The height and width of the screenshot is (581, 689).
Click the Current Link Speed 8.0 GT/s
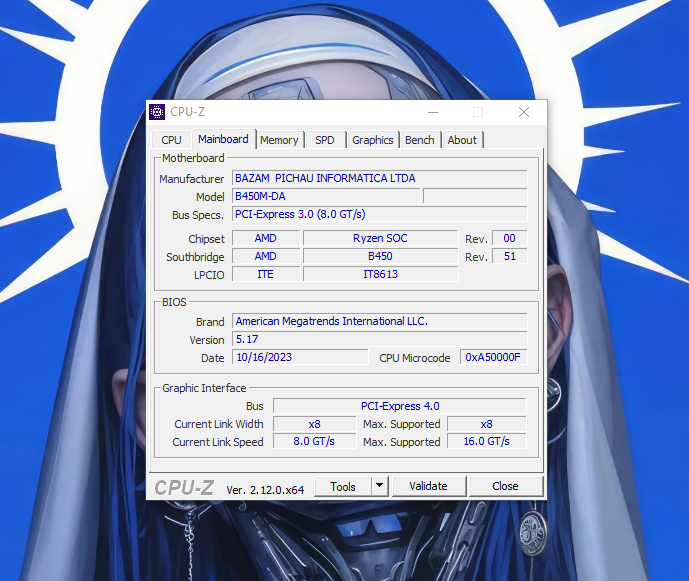click(x=314, y=441)
